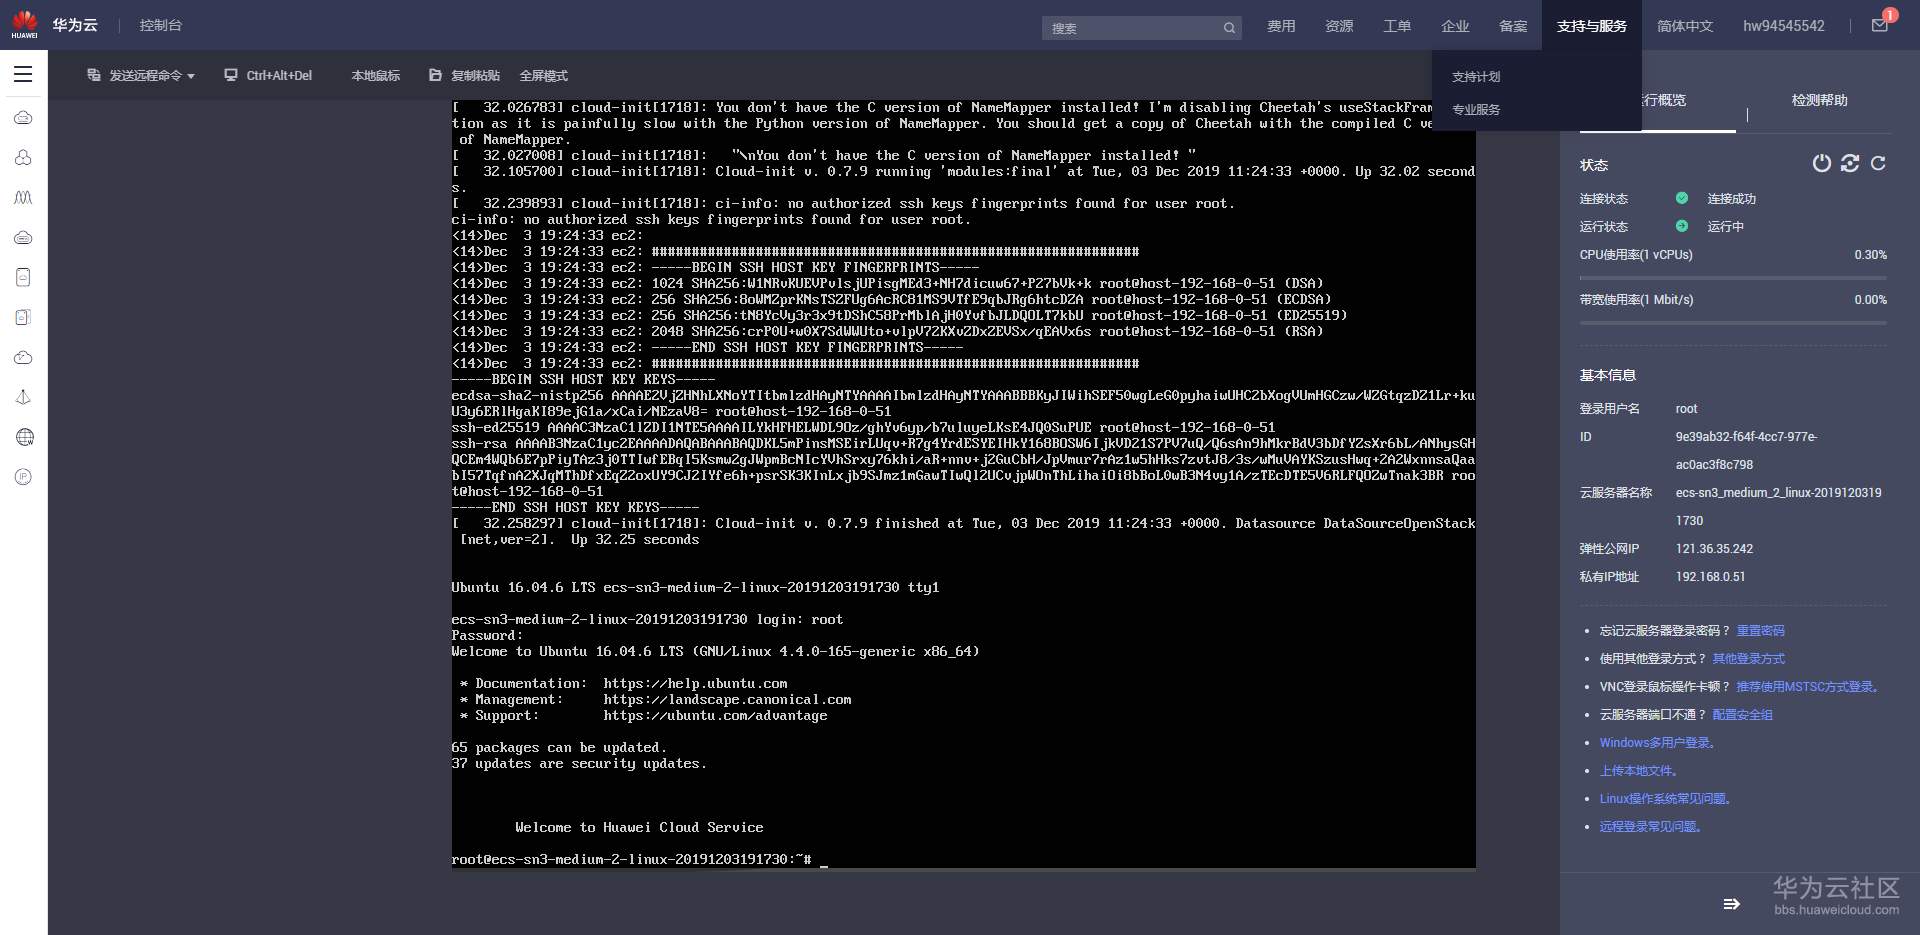Click the 华为云 brand name
The image size is (1920, 935).
pyautogui.click(x=75, y=25)
